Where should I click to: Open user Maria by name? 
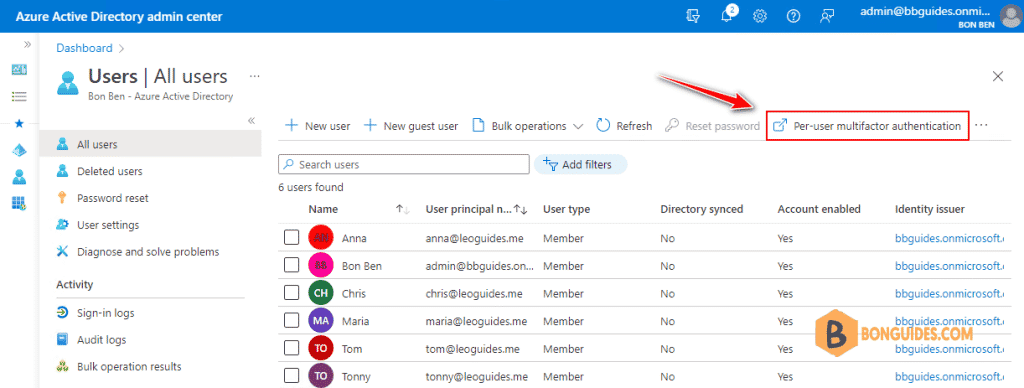pos(355,321)
